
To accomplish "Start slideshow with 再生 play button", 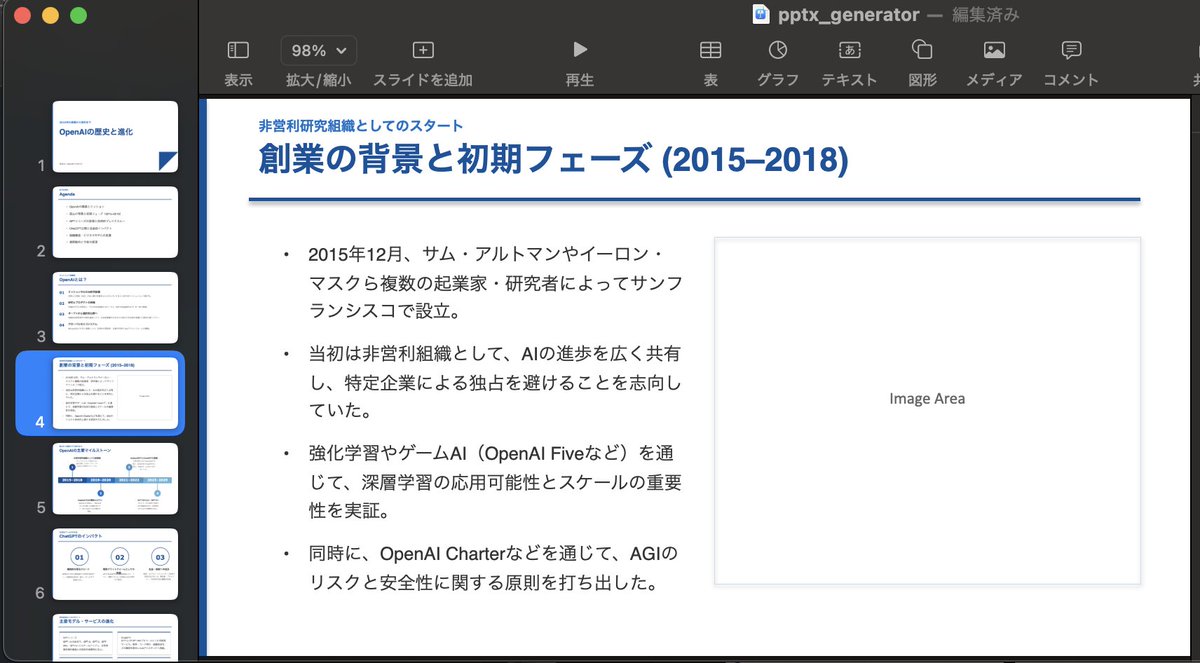I will click(x=580, y=49).
